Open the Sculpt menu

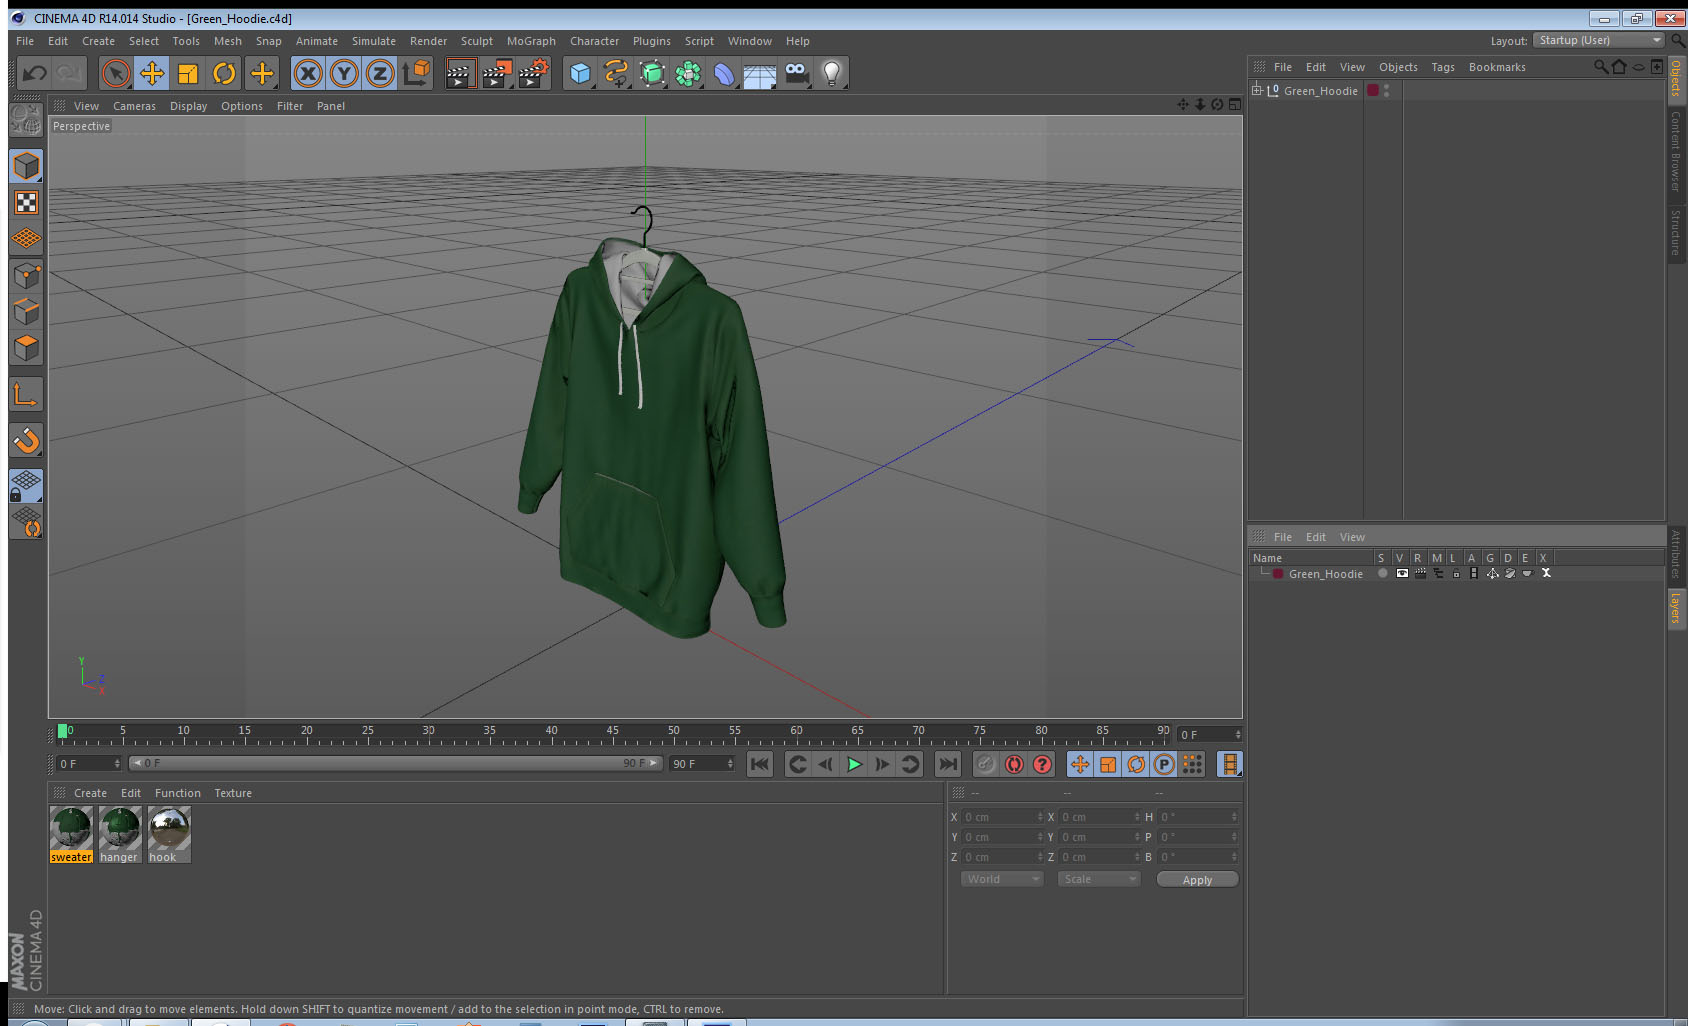click(476, 41)
